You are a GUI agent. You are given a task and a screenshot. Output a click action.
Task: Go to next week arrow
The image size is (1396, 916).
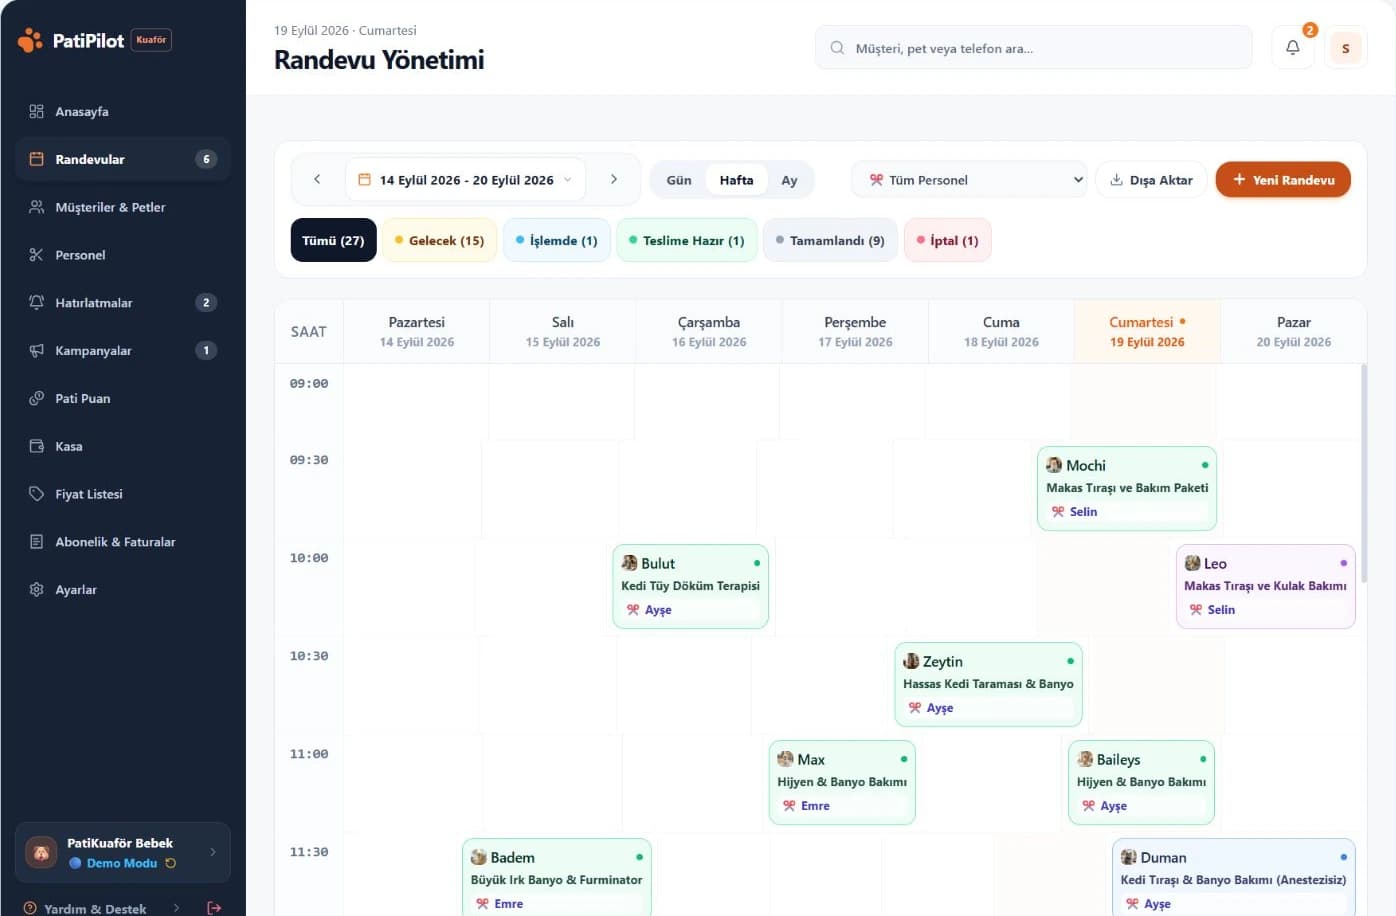click(x=613, y=179)
